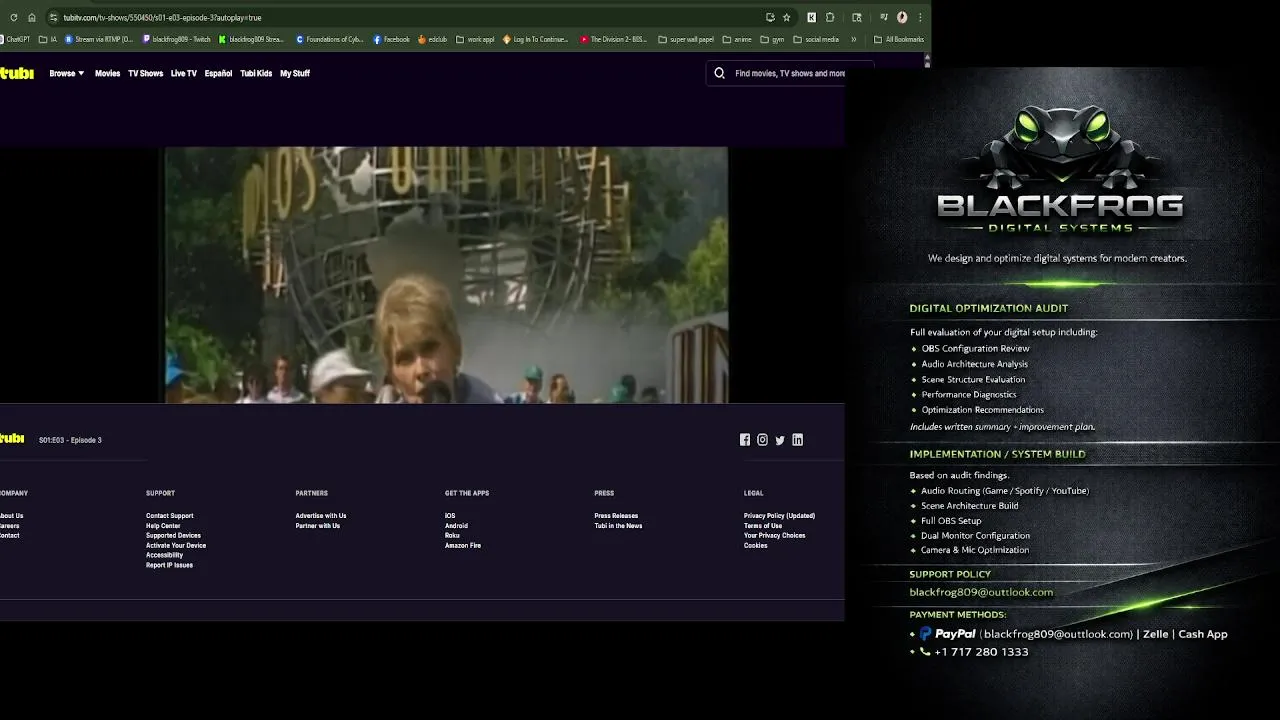Open Partner with Us link

(x=318, y=526)
